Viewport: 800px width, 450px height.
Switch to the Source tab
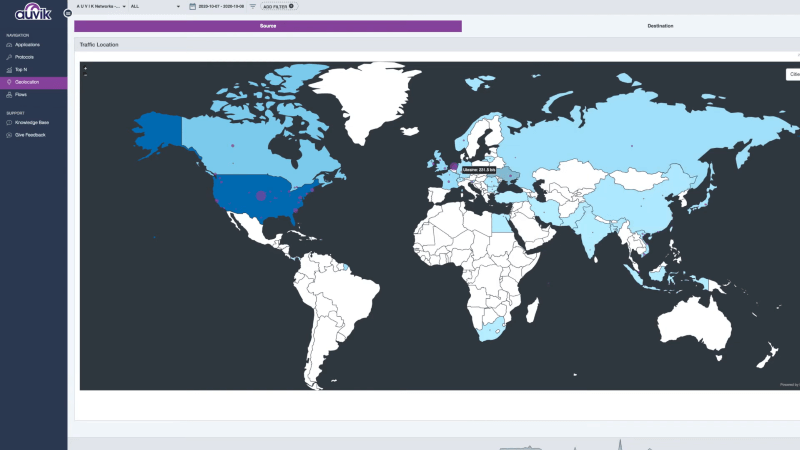click(x=268, y=26)
